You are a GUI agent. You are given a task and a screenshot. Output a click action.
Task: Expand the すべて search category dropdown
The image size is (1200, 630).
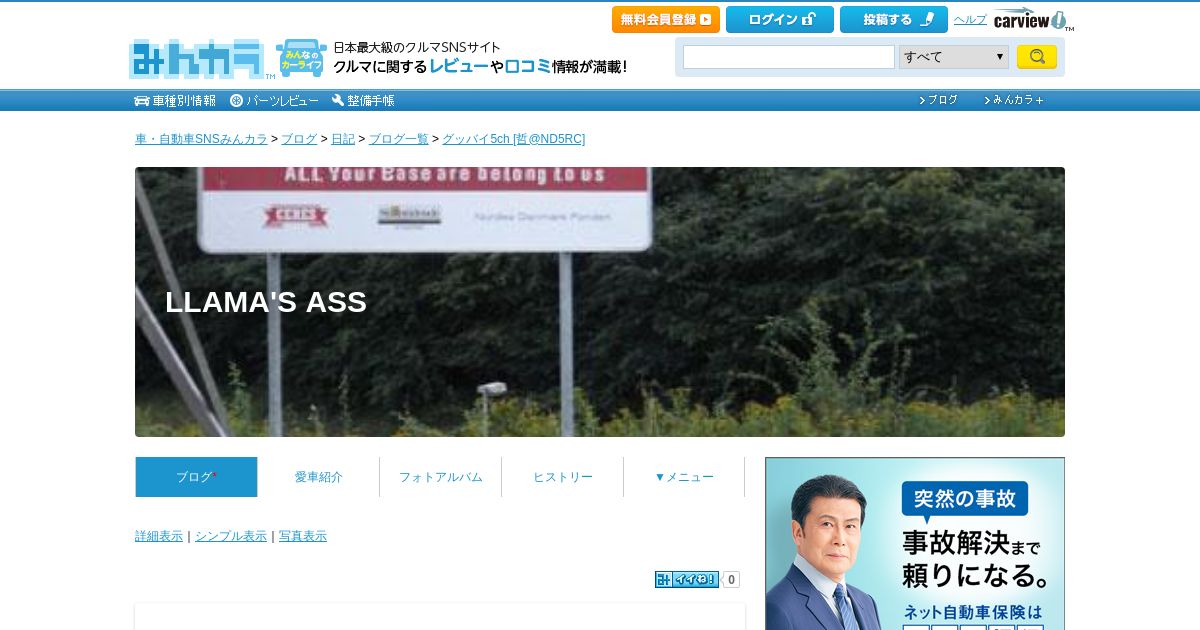pyautogui.click(x=954, y=57)
